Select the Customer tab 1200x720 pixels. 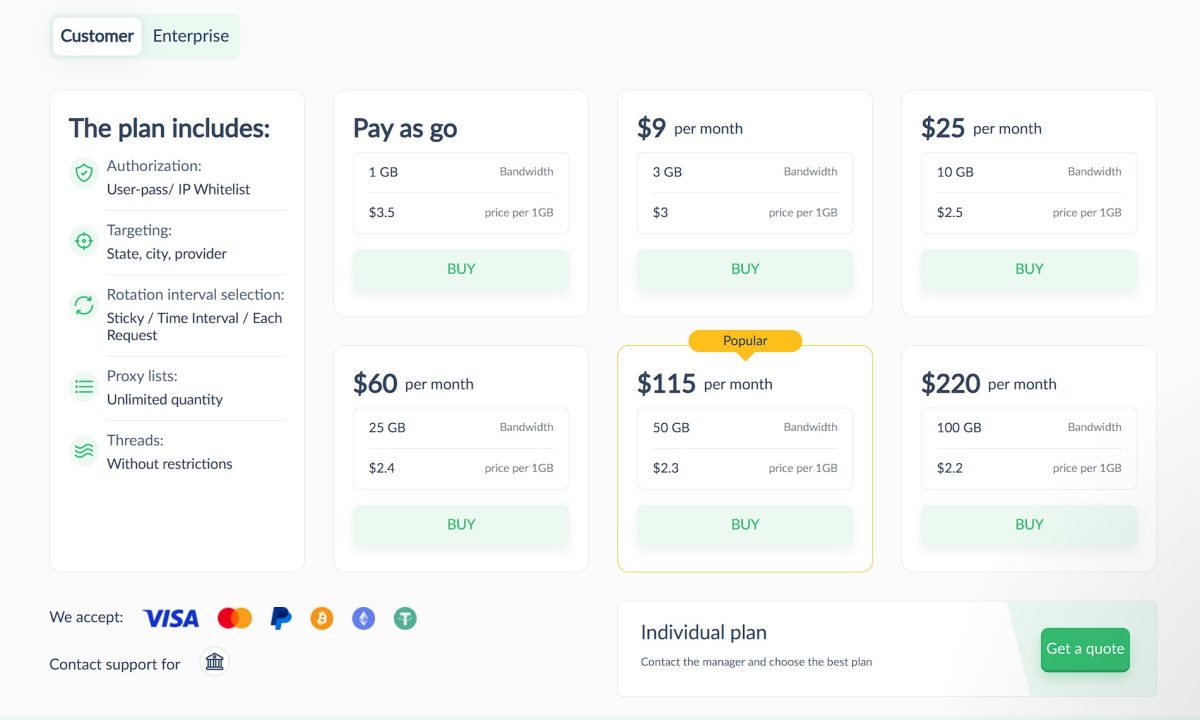(x=97, y=36)
